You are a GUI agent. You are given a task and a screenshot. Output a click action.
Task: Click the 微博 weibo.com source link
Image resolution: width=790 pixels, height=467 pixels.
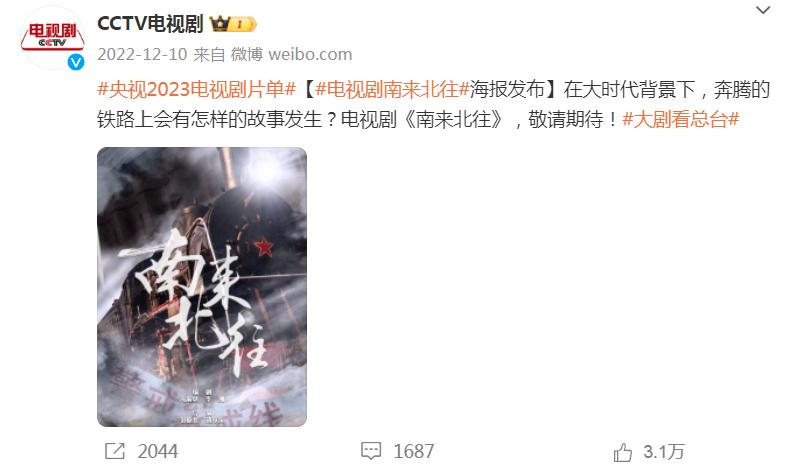pyautogui.click(x=291, y=54)
